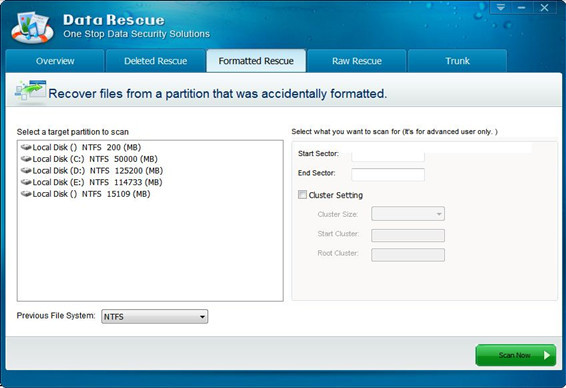This screenshot has height=388, width=566.
Task: Click the disk icon of the 15109 MB partition
Action: (26, 194)
